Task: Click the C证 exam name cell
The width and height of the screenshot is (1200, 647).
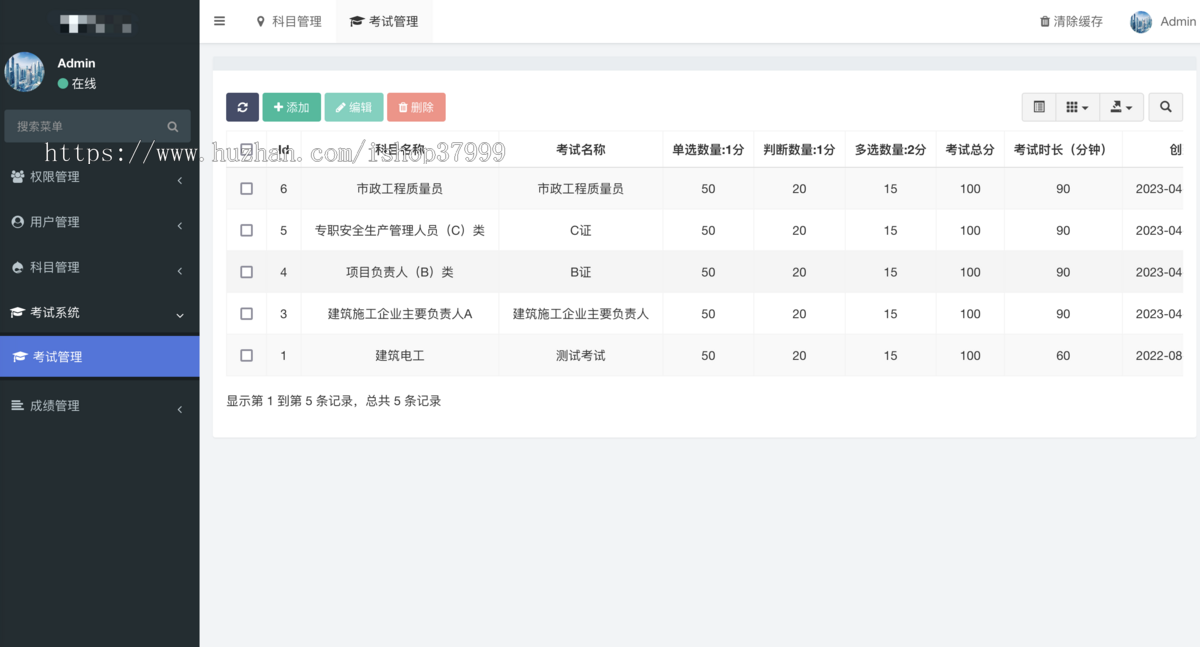Action: 581,230
